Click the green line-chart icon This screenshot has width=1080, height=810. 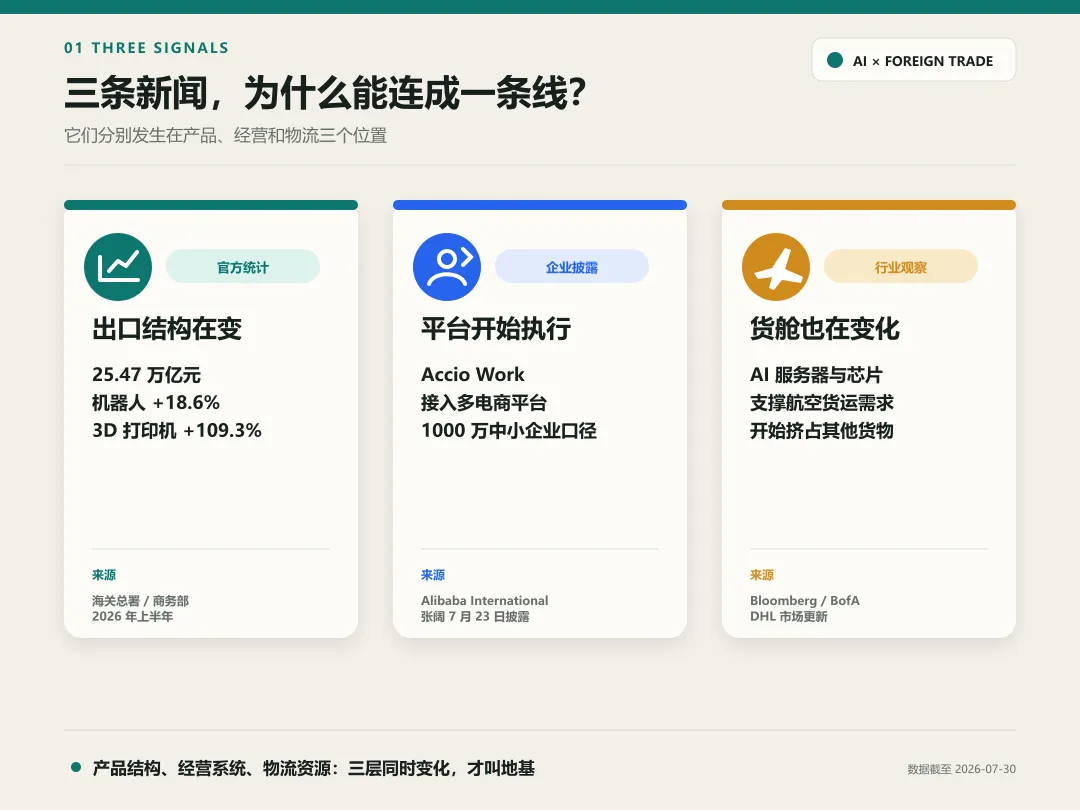118,267
